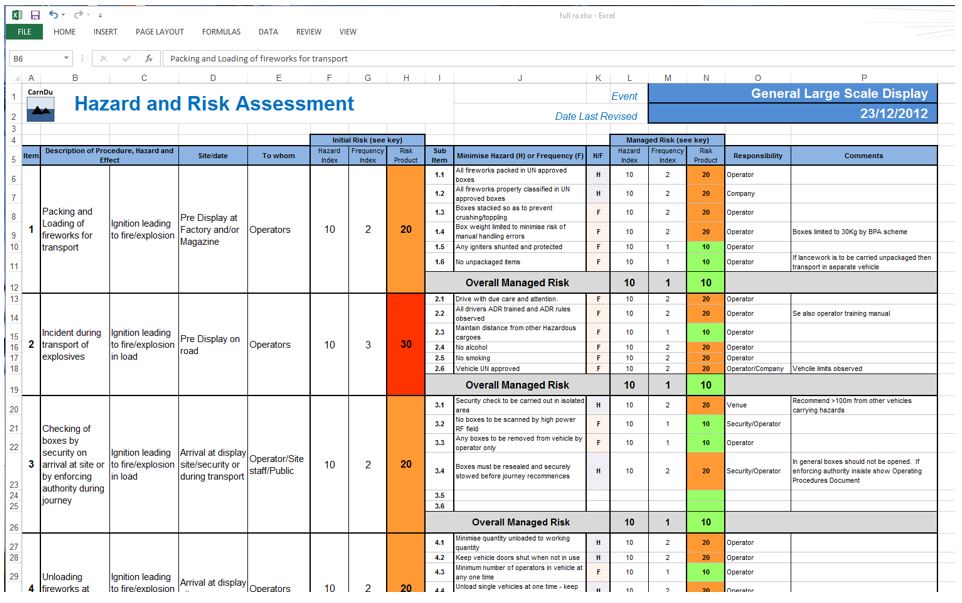
Task: Open the Undo history dropdown arrow
Action: click(64, 15)
